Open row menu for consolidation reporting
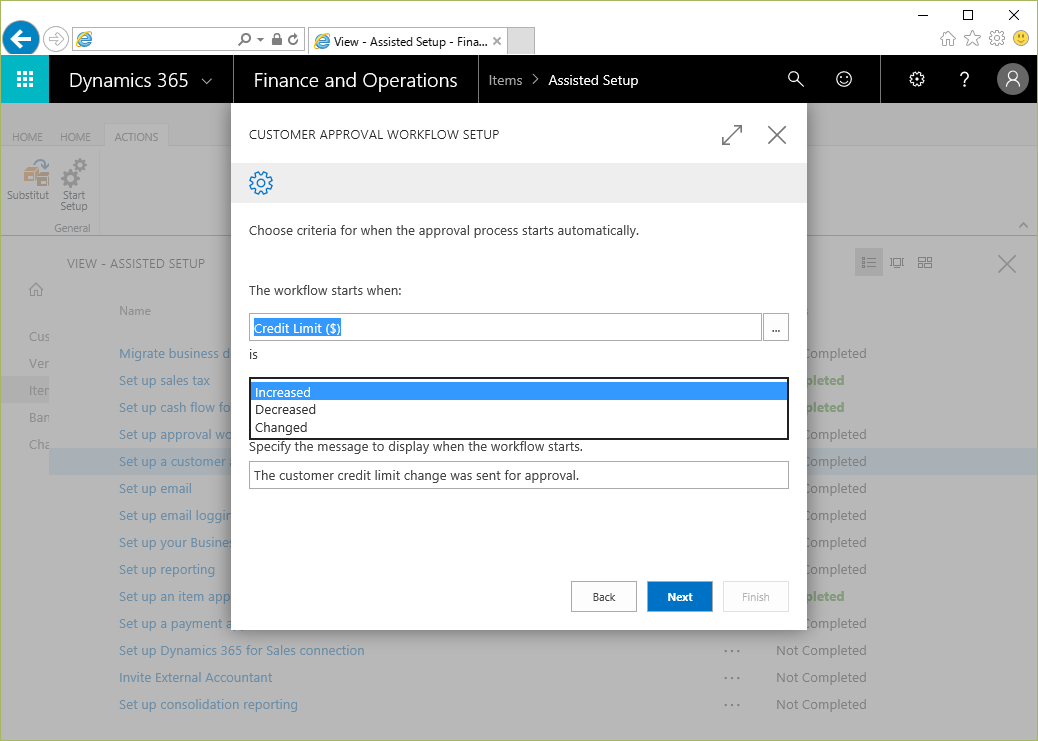Viewport: 1038px width, 741px height. [x=731, y=705]
